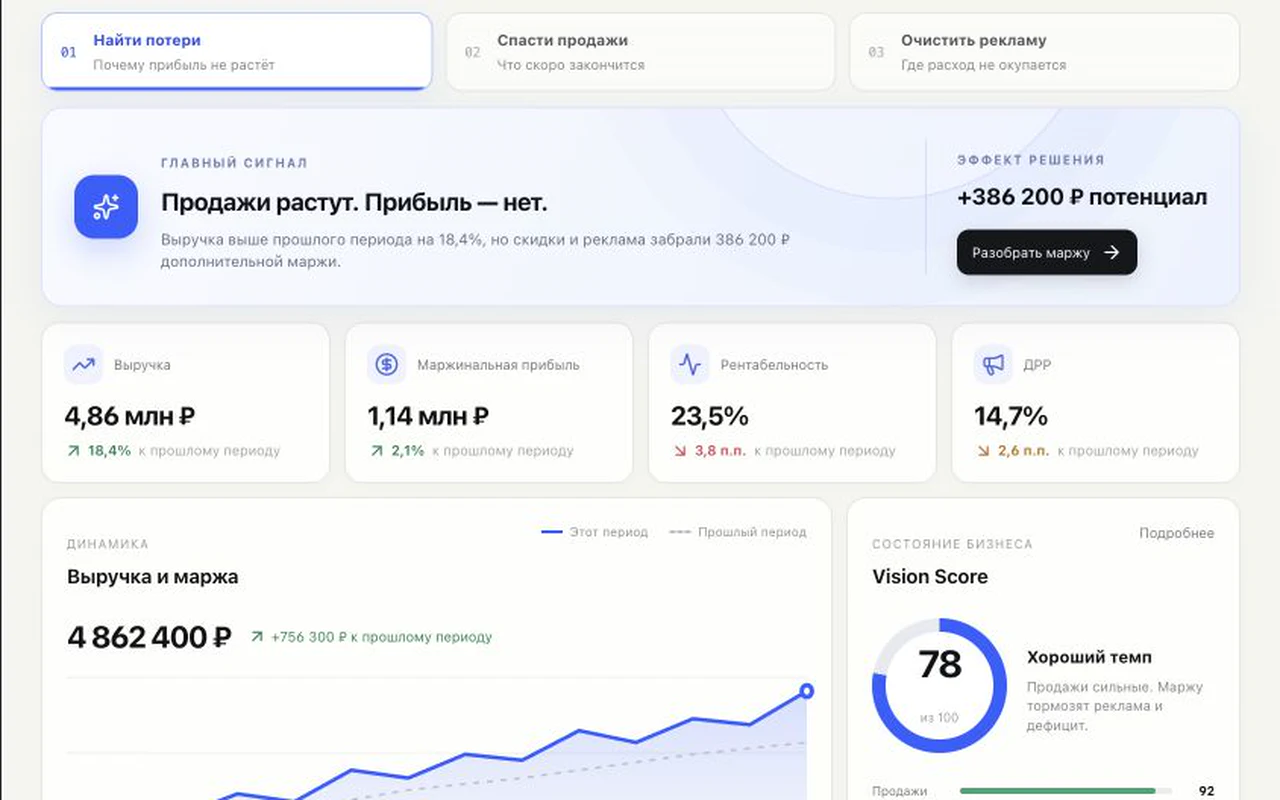The image size is (1280, 800).
Task: Click the headline "Продажи растут. Прибыль — нет."
Action: pyautogui.click(x=354, y=203)
